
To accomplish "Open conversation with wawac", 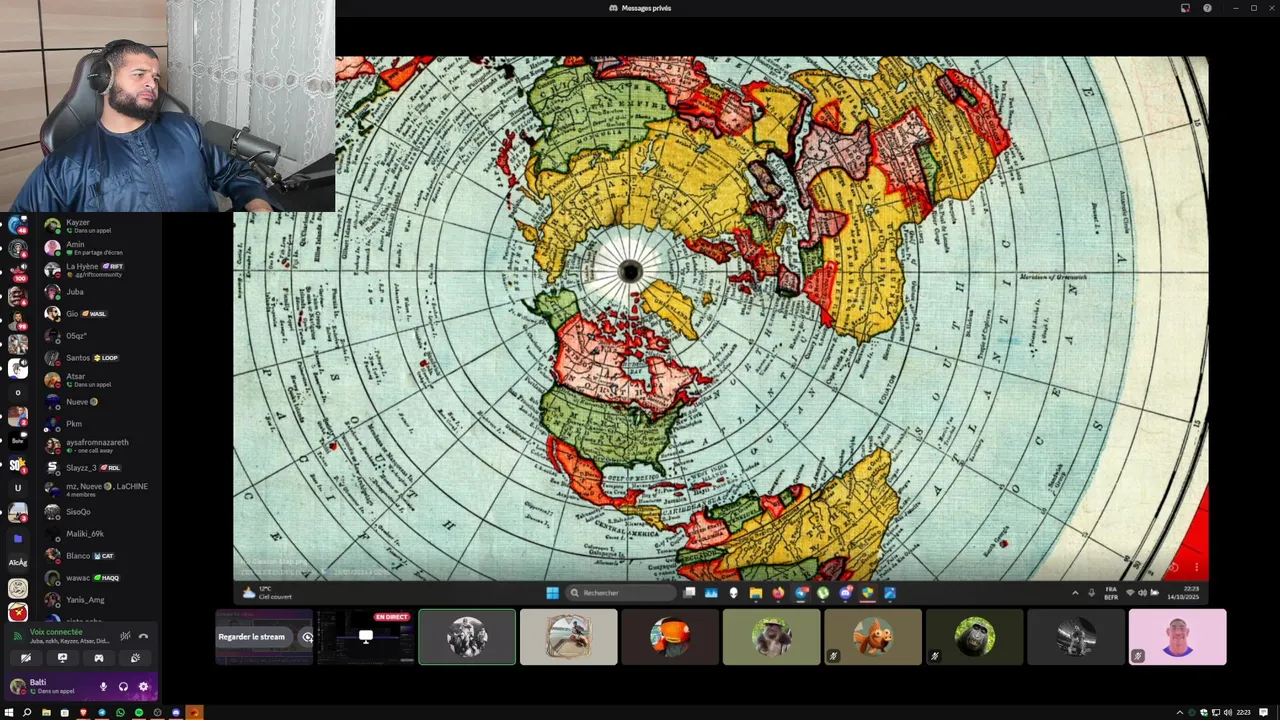I will tap(98, 578).
